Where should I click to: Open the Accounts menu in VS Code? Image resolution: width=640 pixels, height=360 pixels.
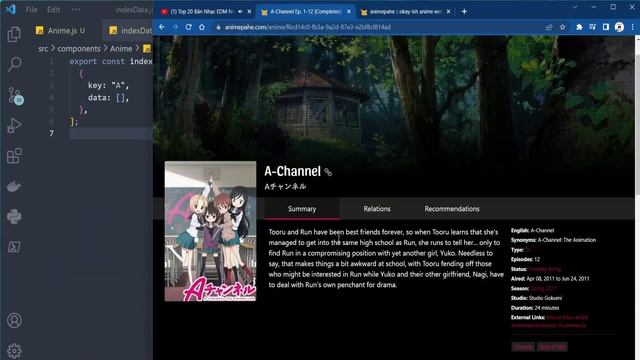(14, 320)
